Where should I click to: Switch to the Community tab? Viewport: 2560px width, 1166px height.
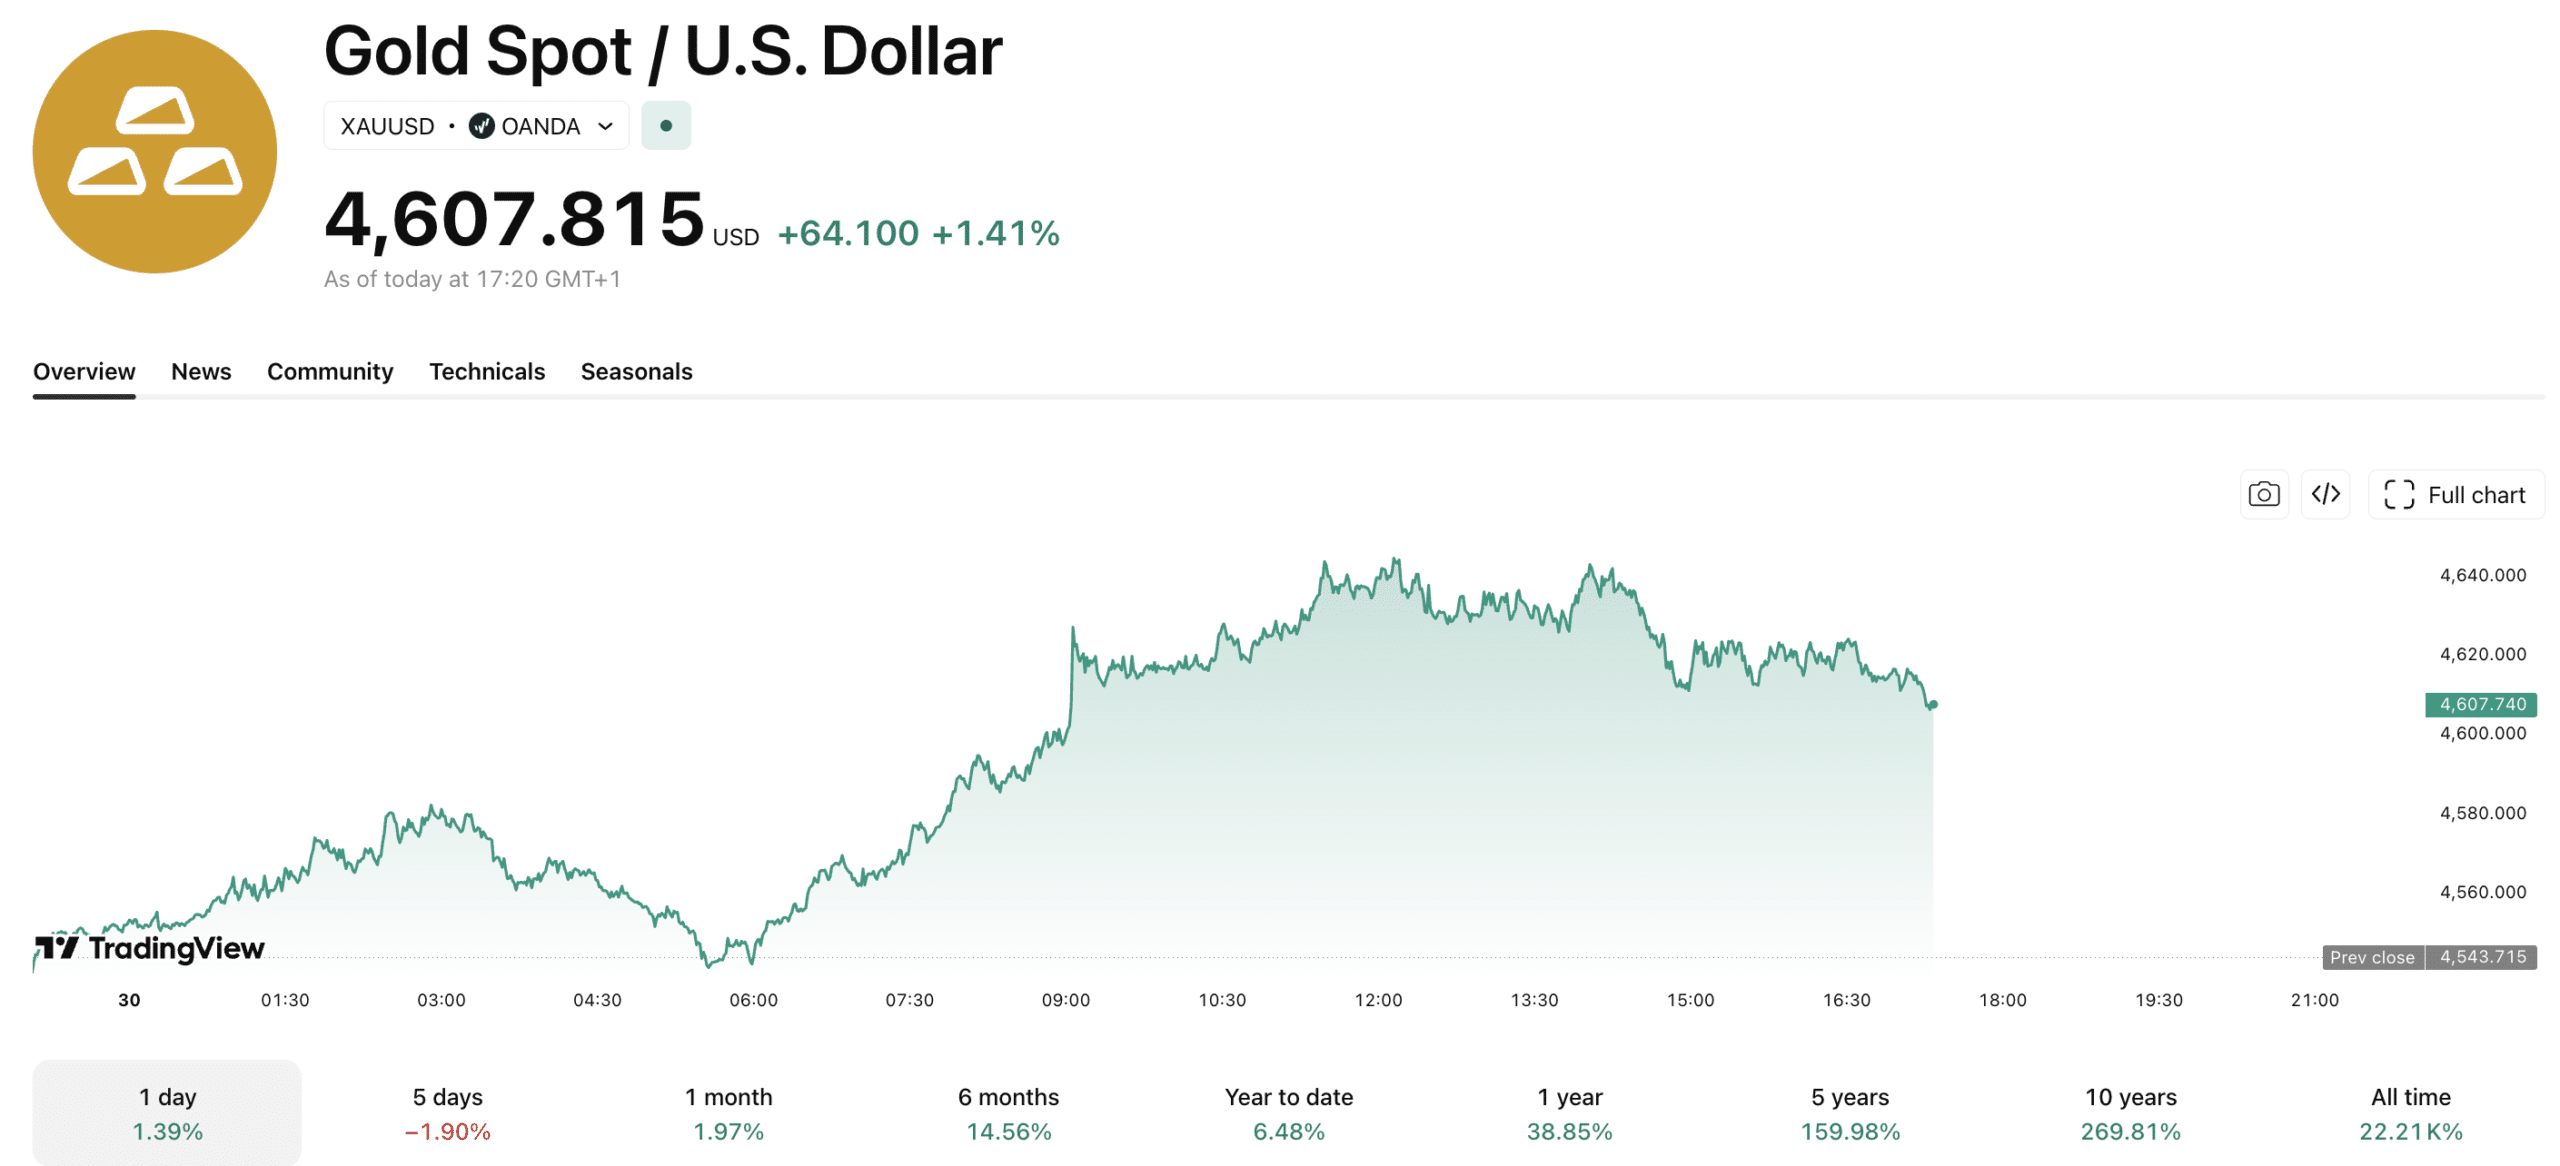click(x=329, y=371)
